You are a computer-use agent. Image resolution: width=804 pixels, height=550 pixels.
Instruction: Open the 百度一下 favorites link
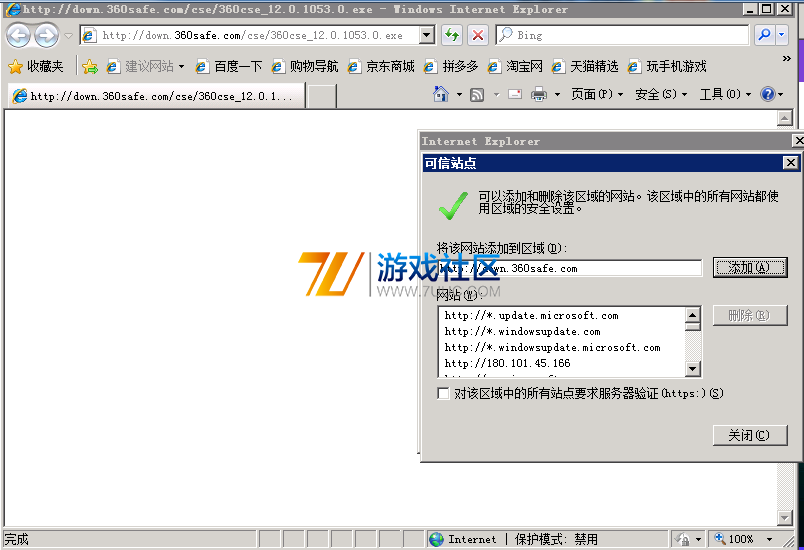[x=229, y=66]
